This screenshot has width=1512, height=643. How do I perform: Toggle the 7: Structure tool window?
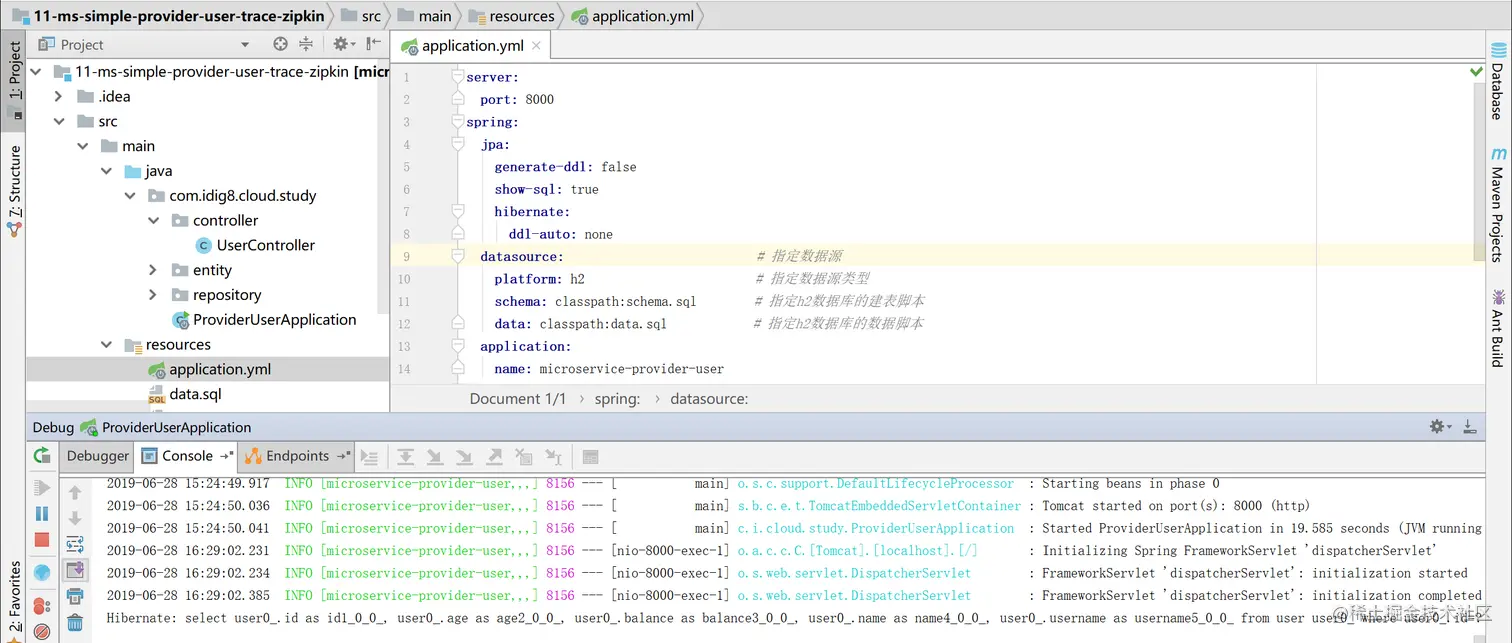coord(14,190)
